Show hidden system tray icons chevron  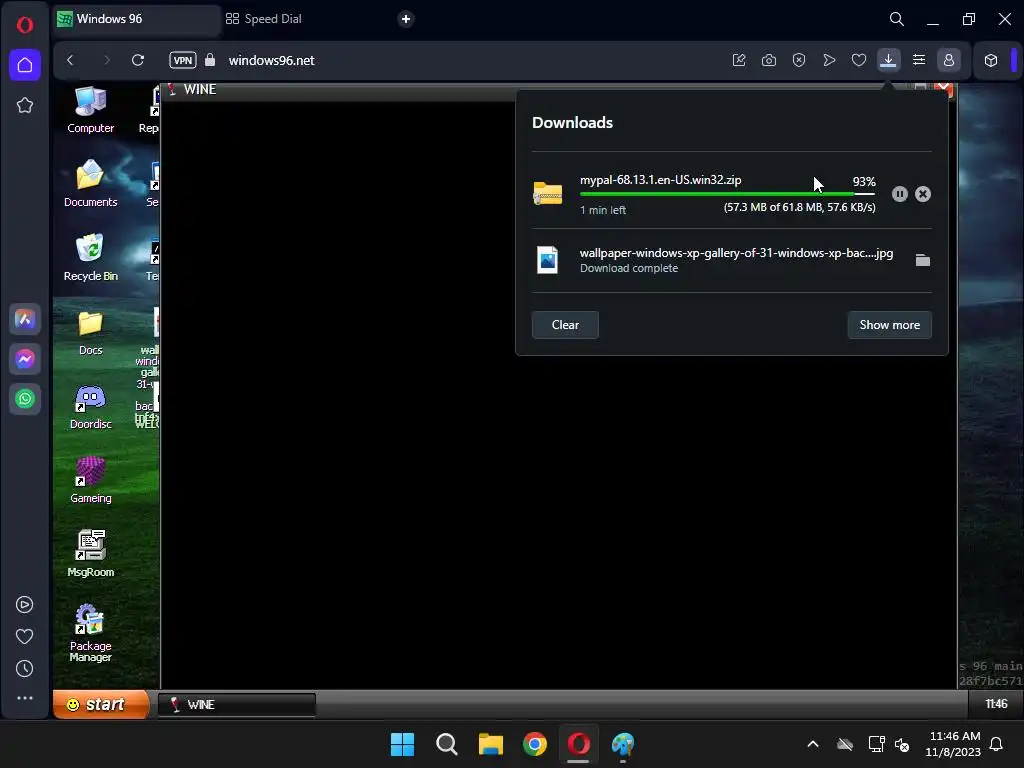(813, 744)
